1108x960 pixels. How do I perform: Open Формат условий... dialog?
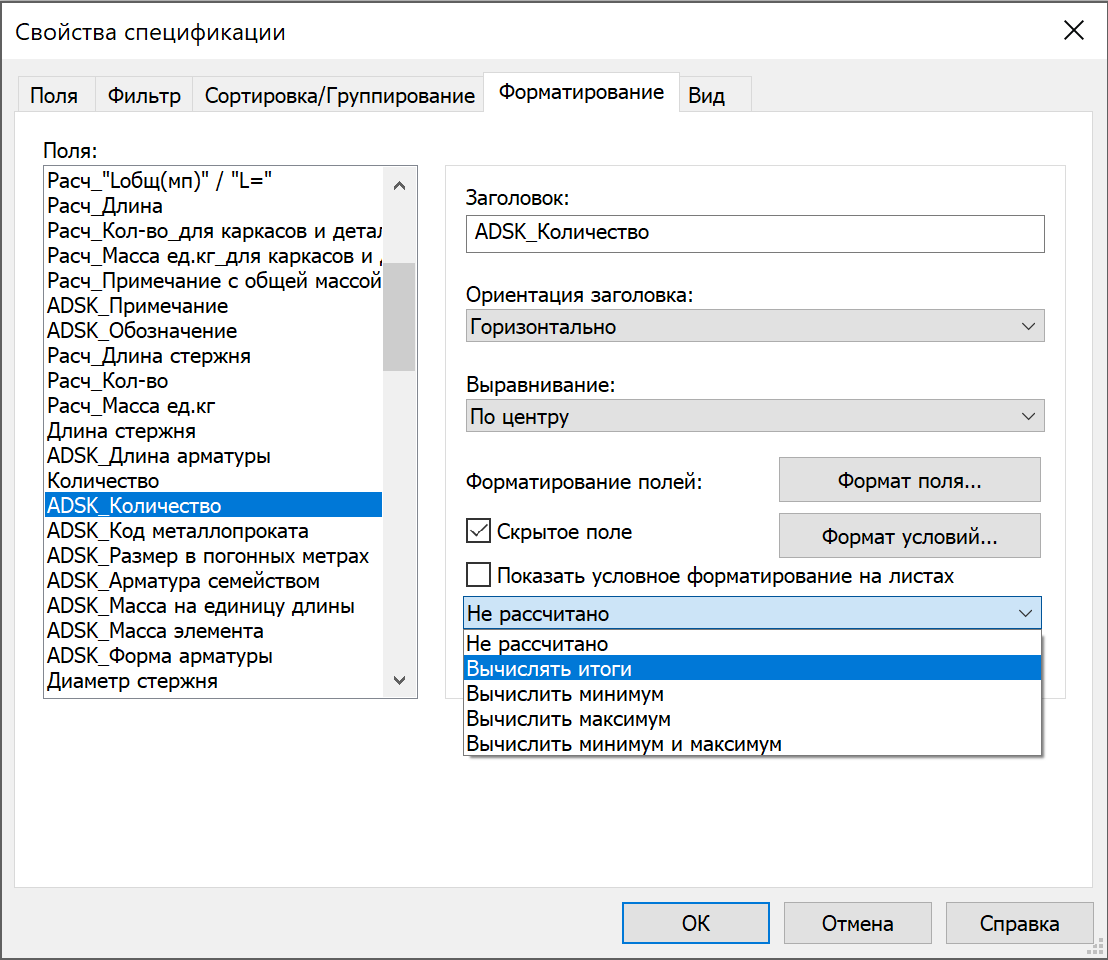[x=909, y=536]
